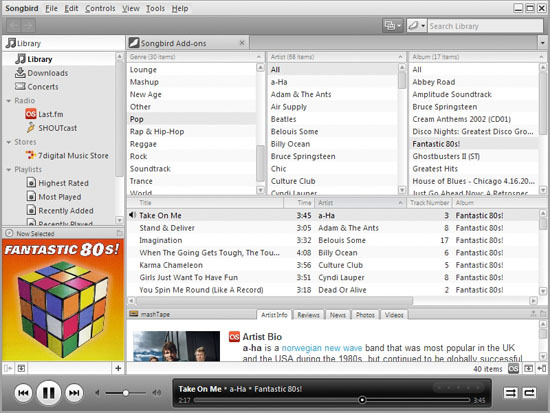Open the search engine dropdown arrow
Viewport: 550px width, 413px height.
[x=423, y=26]
